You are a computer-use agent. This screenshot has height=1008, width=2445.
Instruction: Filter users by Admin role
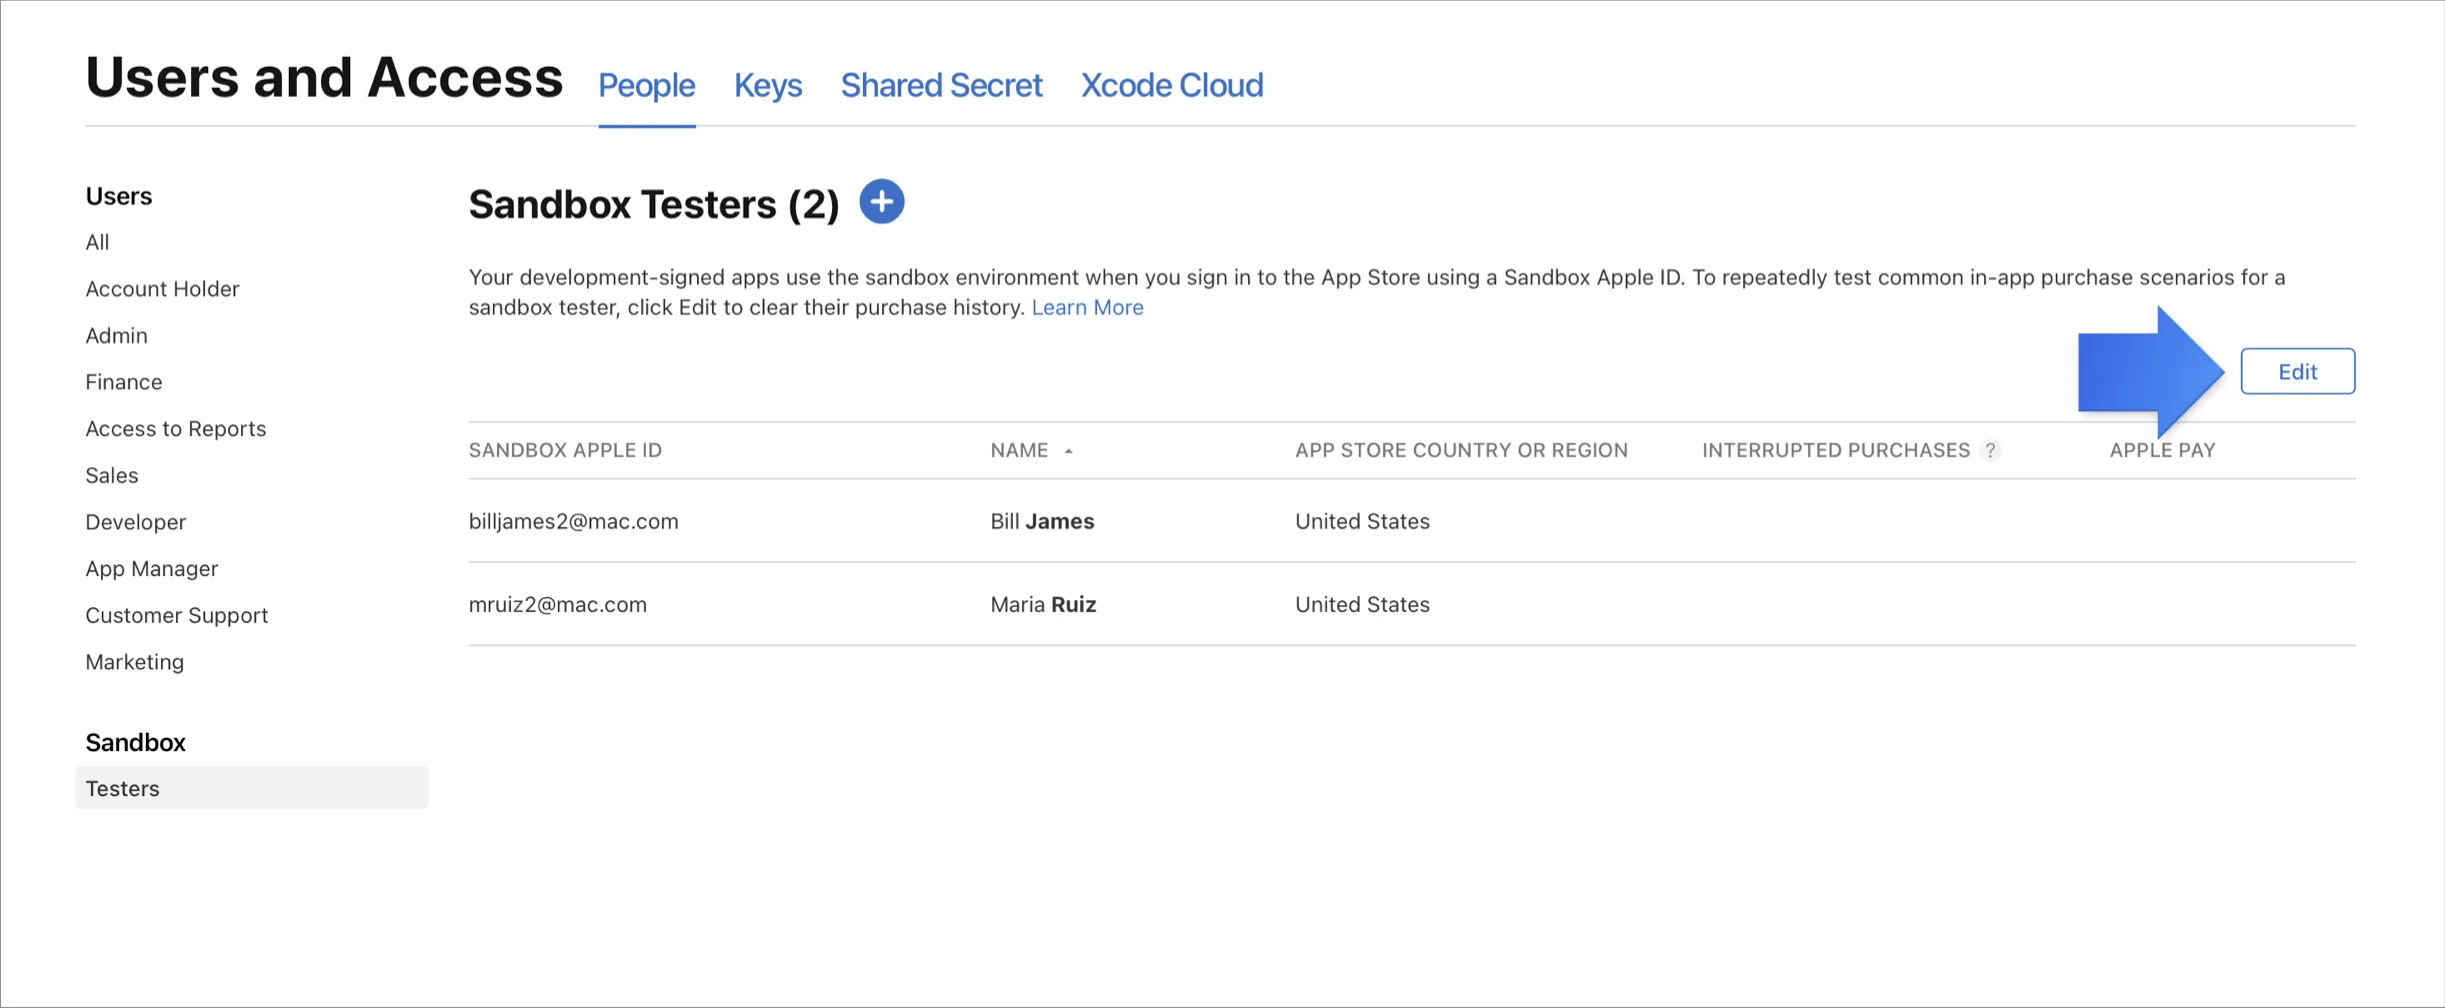click(x=116, y=336)
